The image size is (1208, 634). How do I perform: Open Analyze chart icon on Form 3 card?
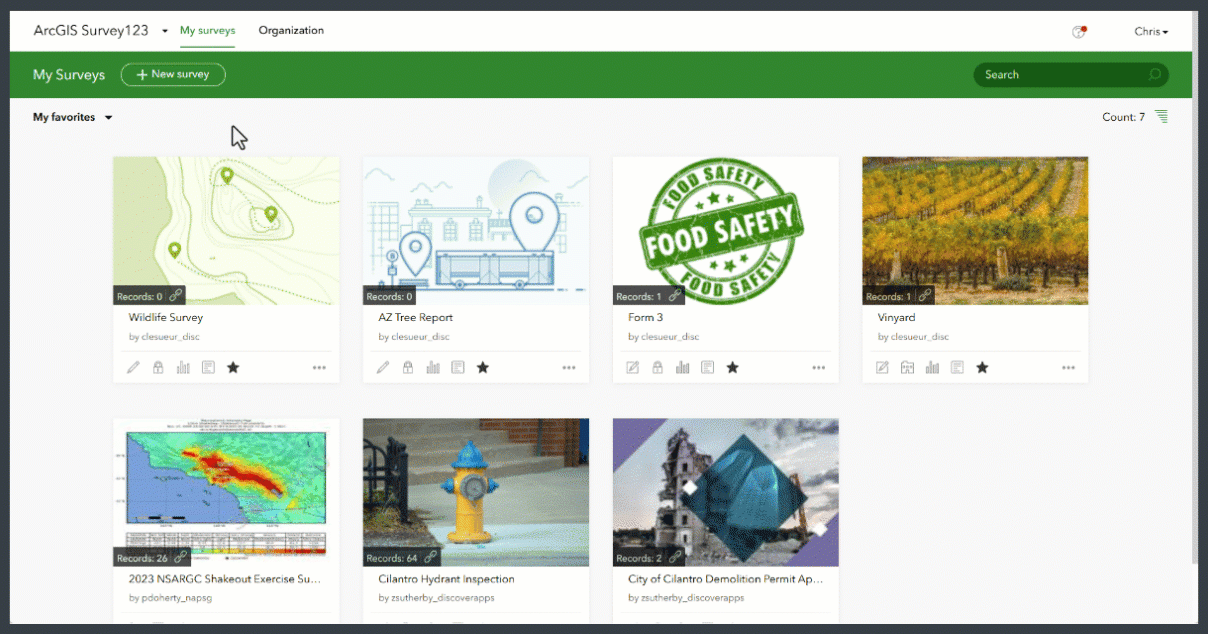click(683, 368)
